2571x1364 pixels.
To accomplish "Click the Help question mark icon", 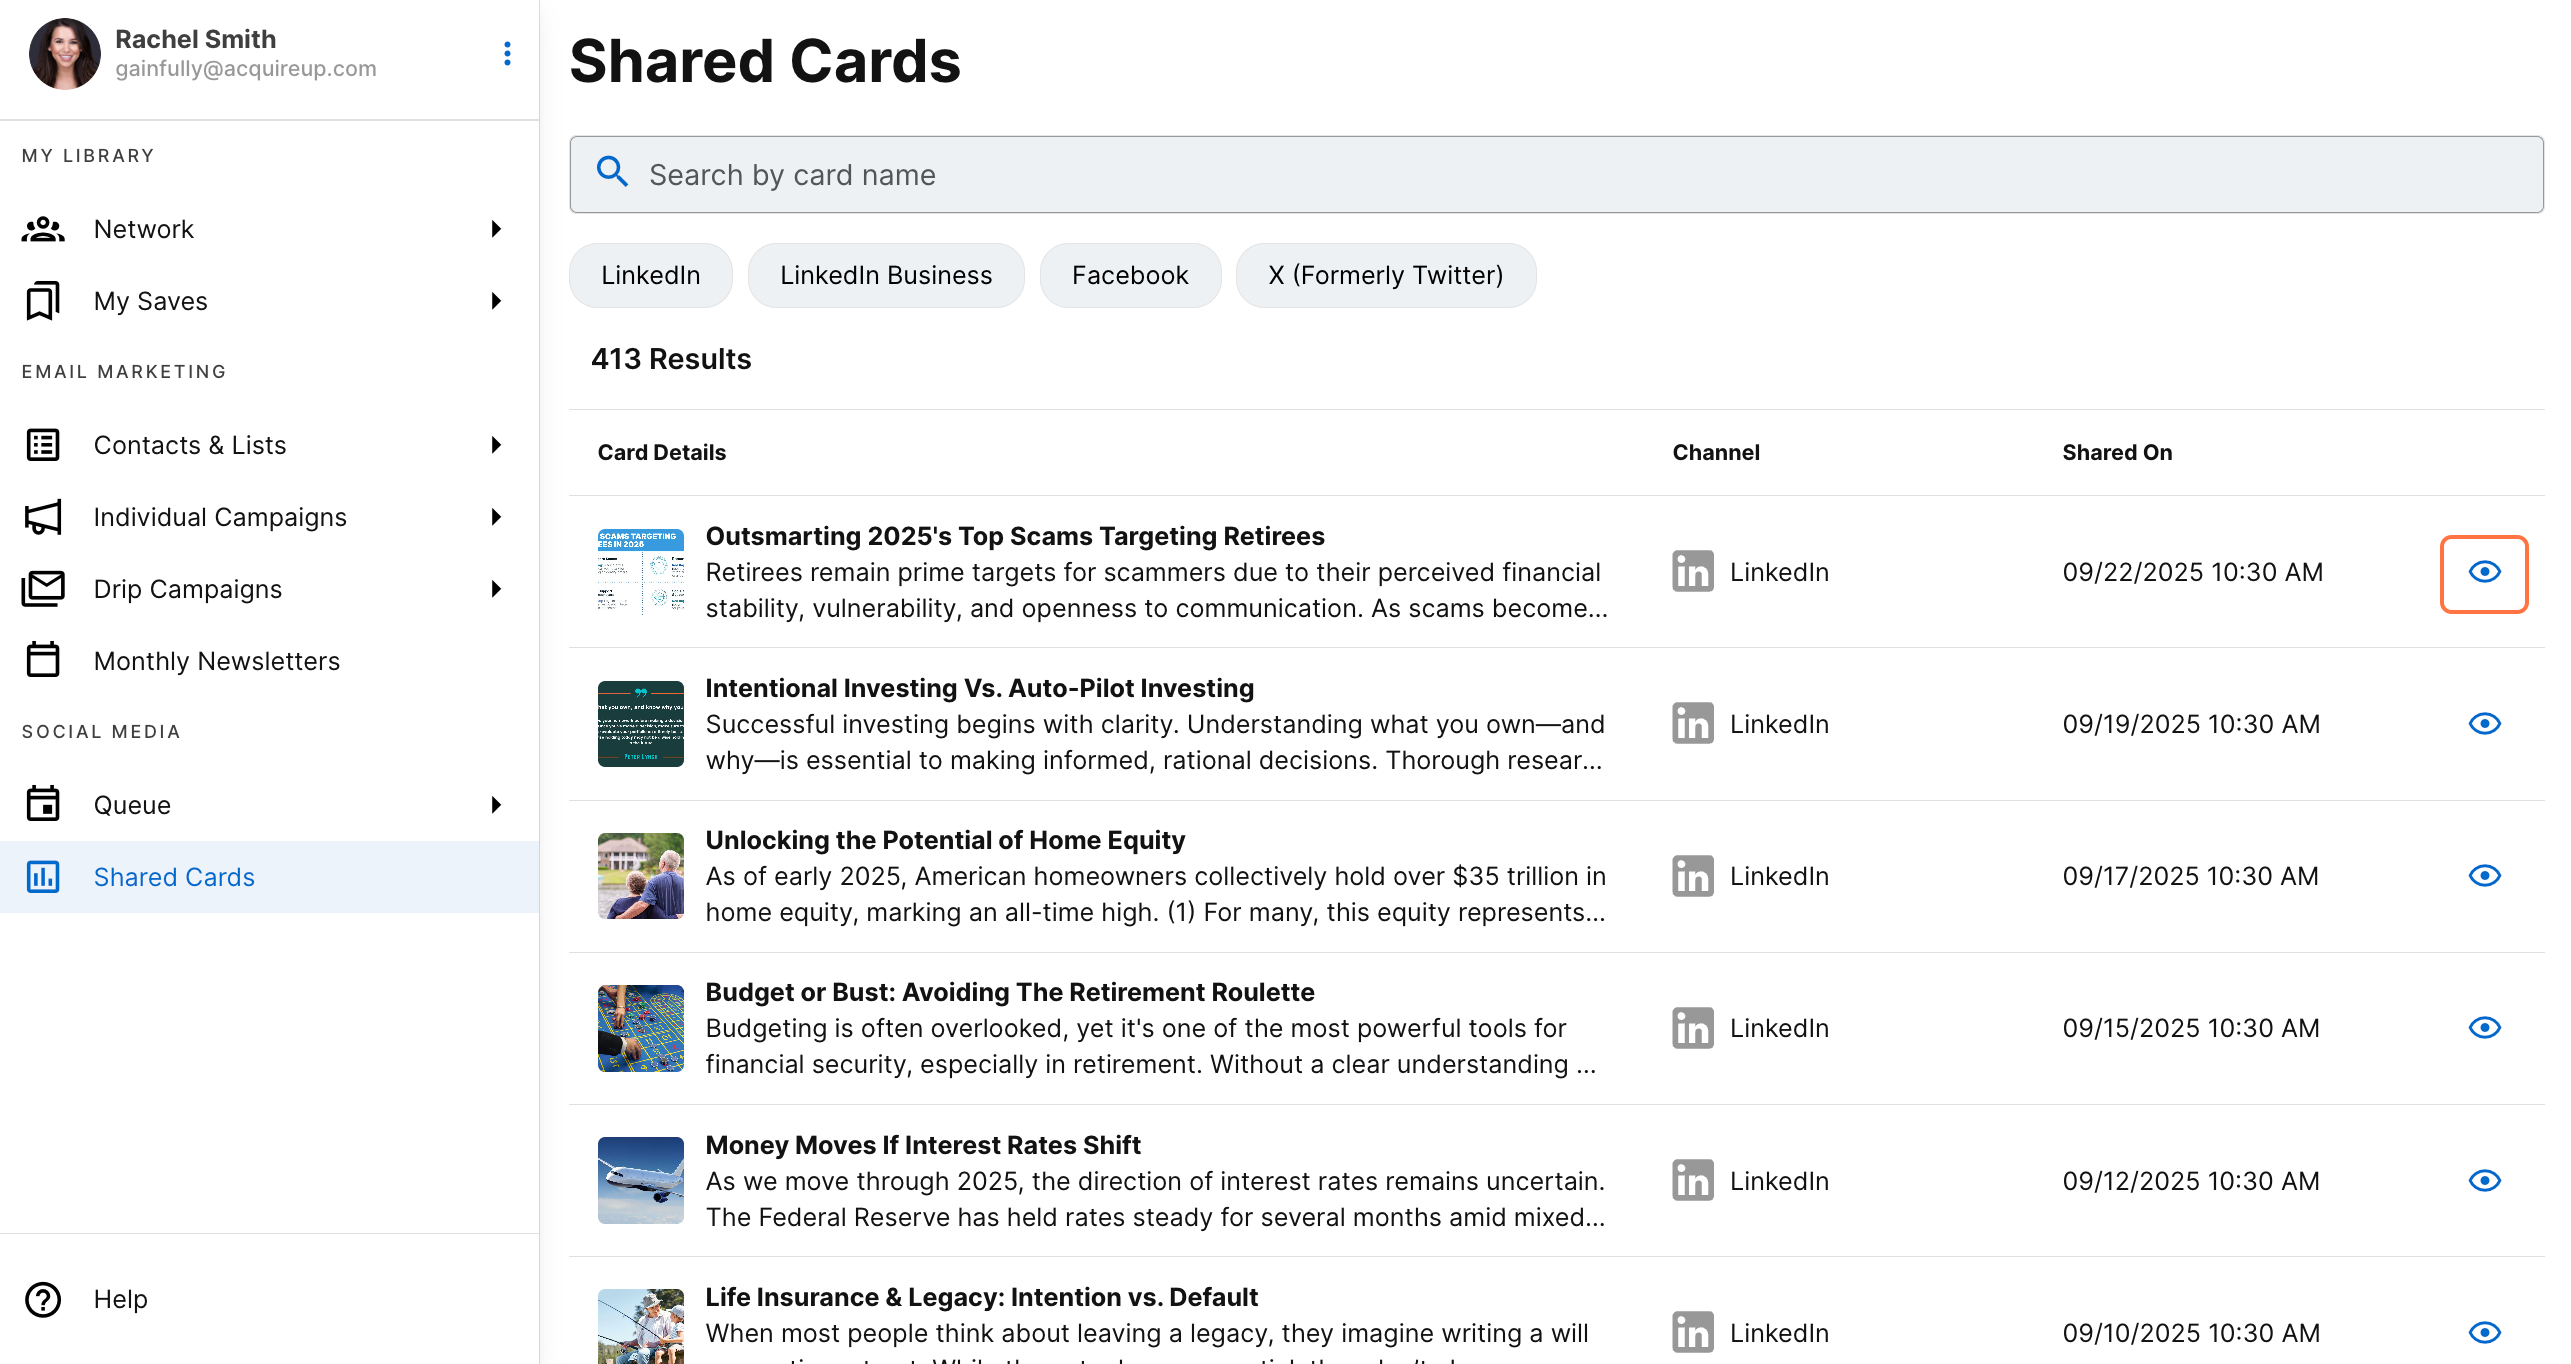I will tap(43, 1299).
